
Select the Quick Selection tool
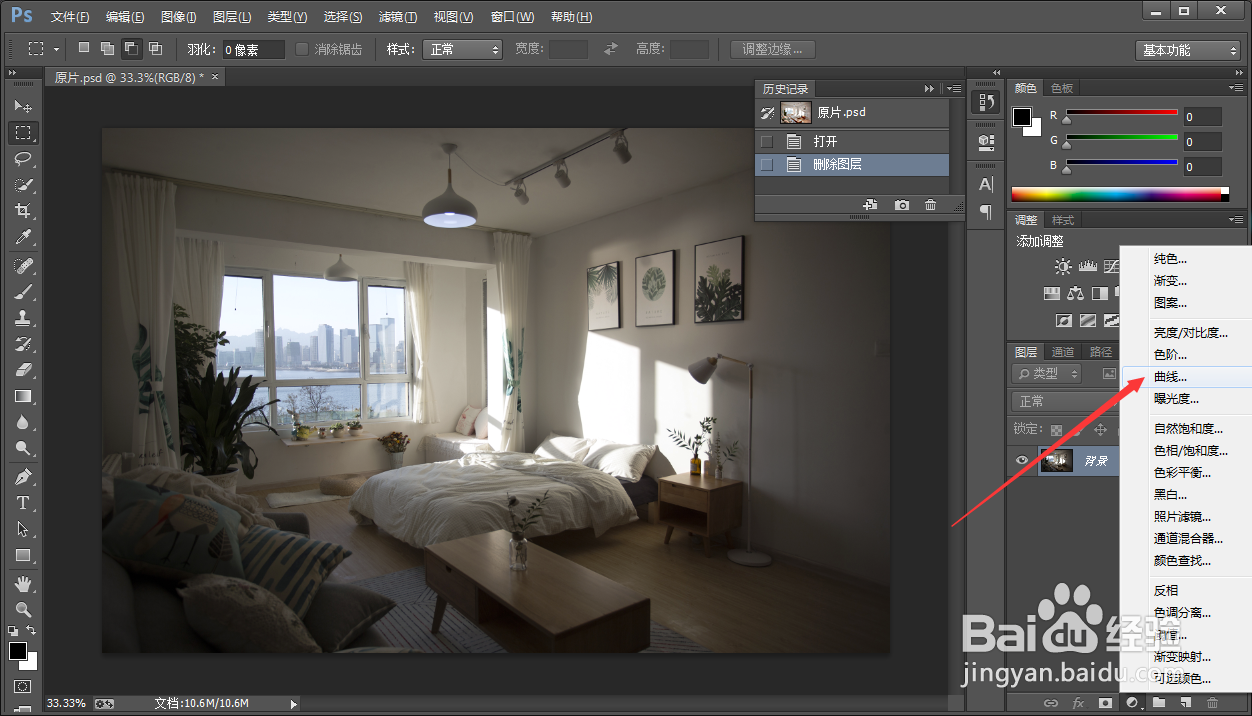23,184
